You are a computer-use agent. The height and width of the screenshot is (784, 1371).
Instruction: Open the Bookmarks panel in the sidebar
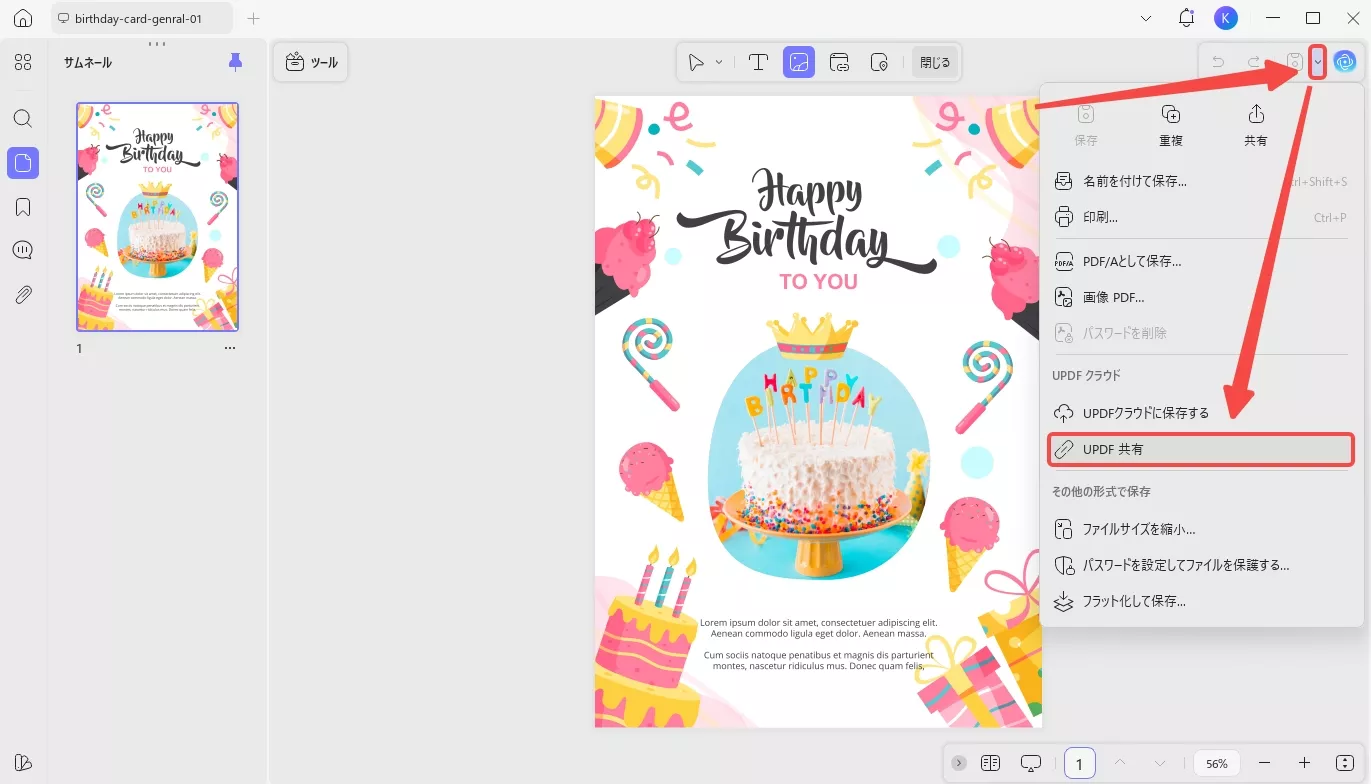coord(22,206)
